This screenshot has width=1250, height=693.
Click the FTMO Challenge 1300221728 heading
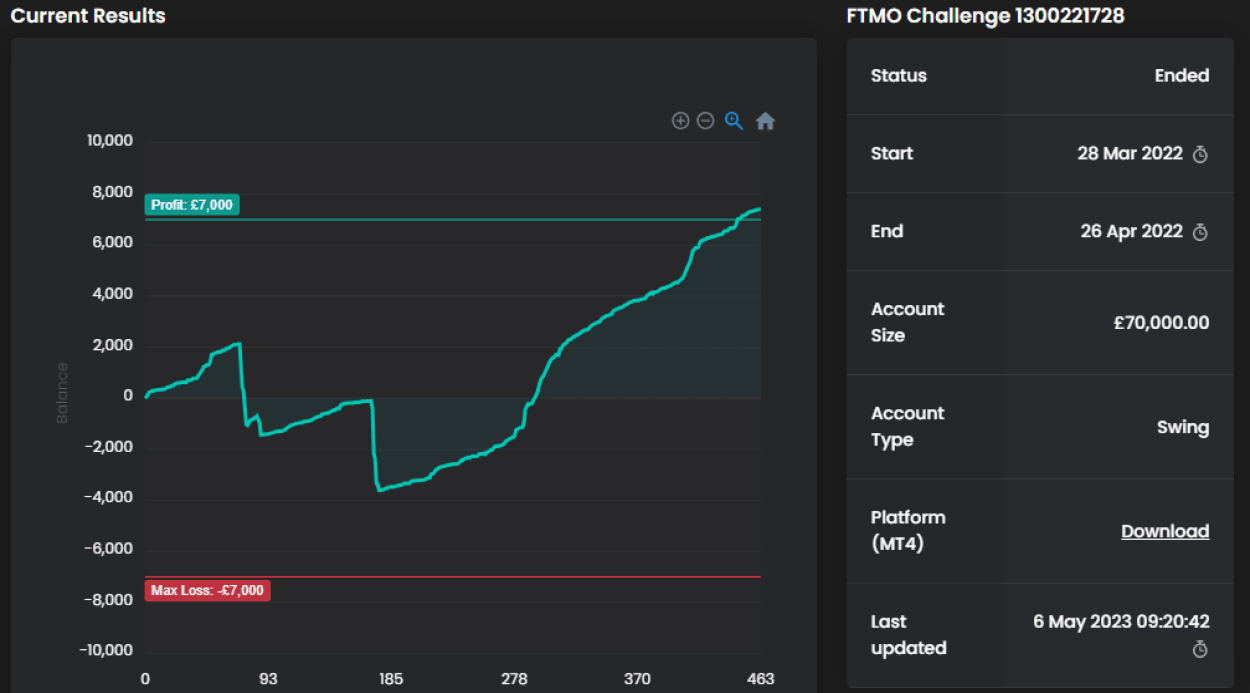tap(985, 16)
